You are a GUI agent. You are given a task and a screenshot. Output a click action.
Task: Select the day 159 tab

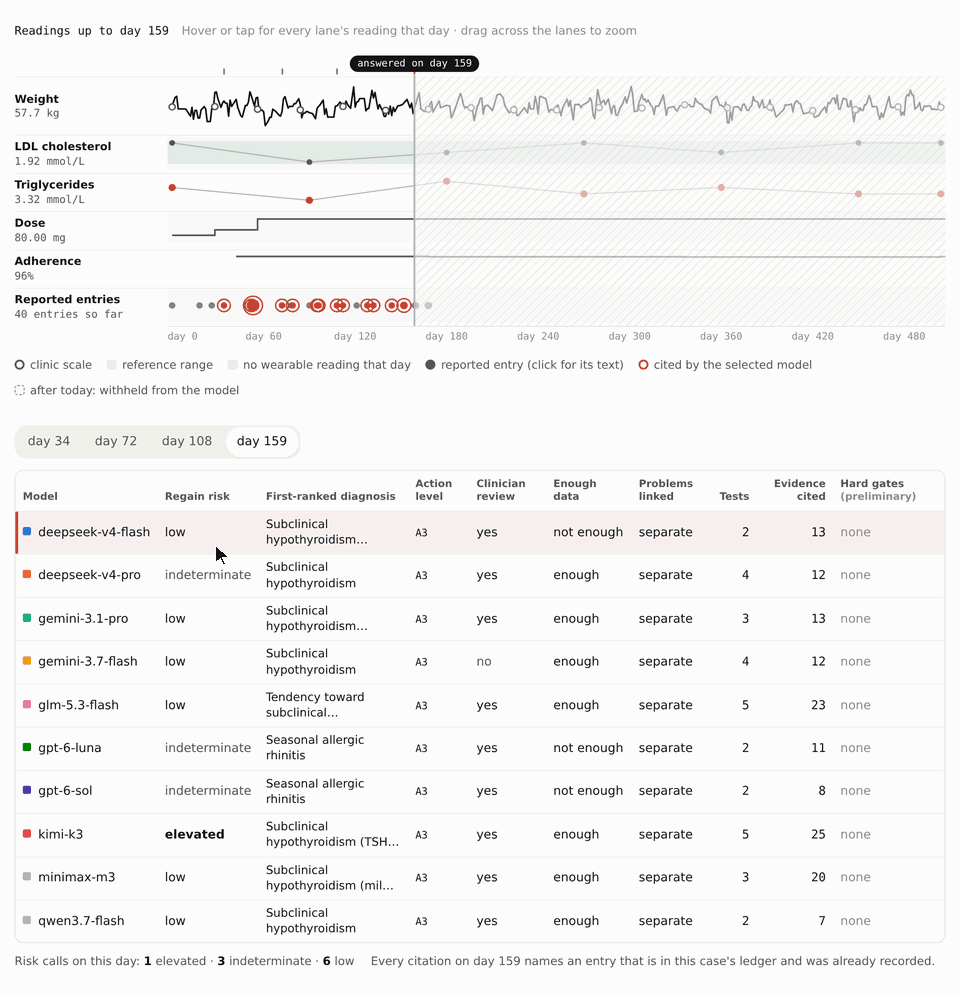click(x=262, y=441)
